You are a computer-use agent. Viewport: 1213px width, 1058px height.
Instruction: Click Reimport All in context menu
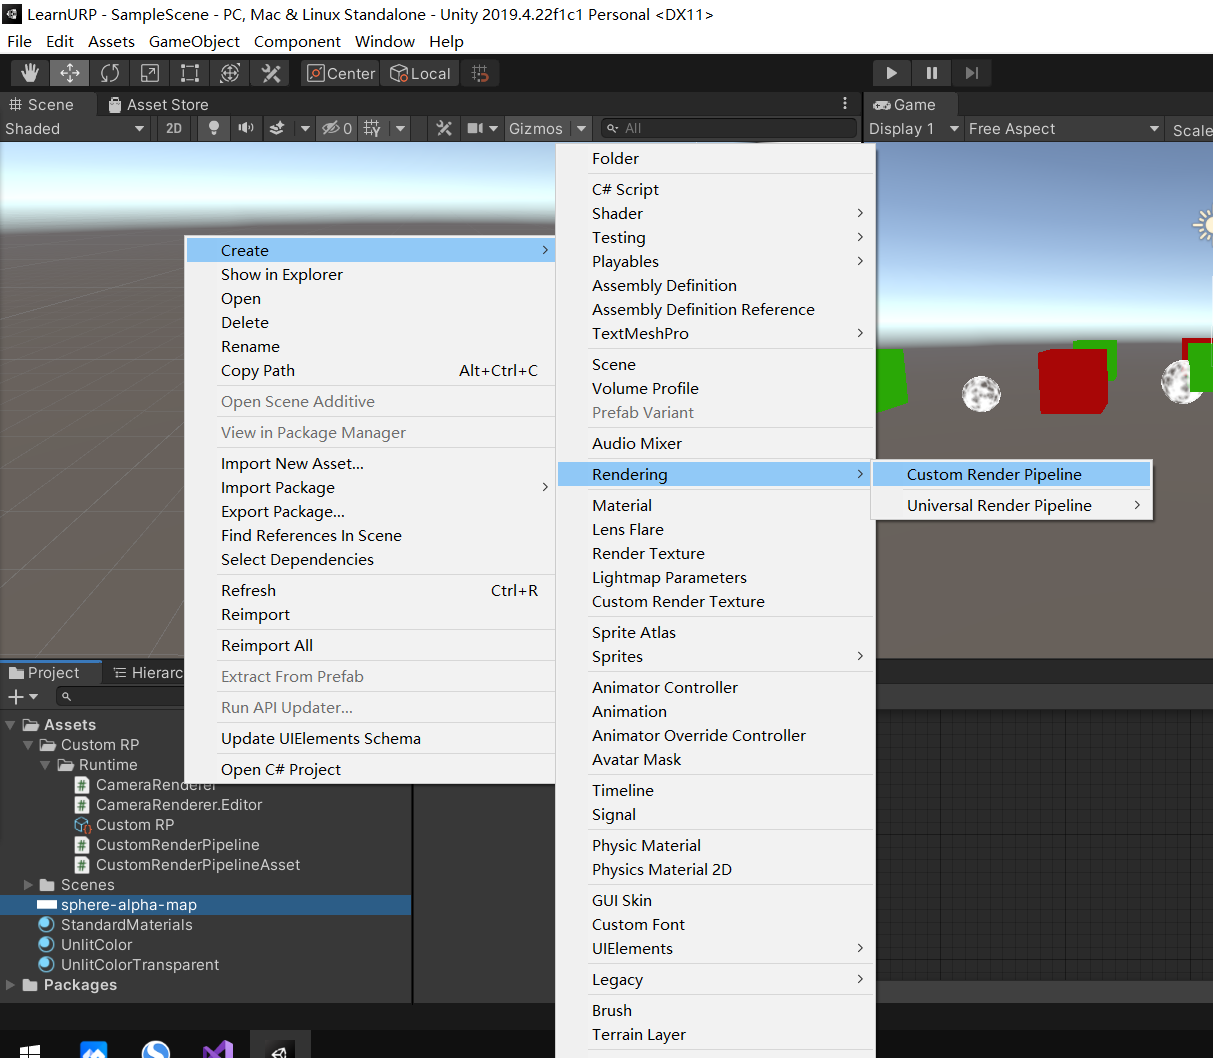click(x=267, y=645)
